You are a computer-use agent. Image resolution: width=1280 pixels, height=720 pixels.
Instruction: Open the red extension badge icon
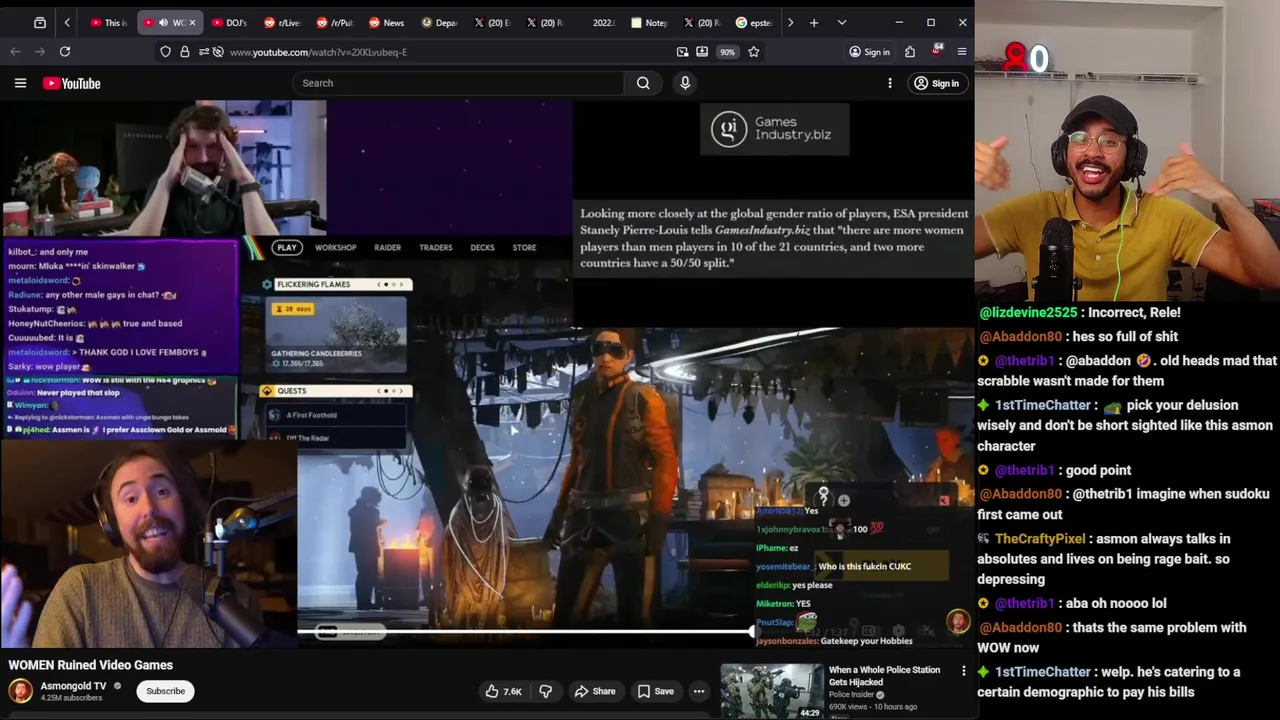tap(937, 51)
